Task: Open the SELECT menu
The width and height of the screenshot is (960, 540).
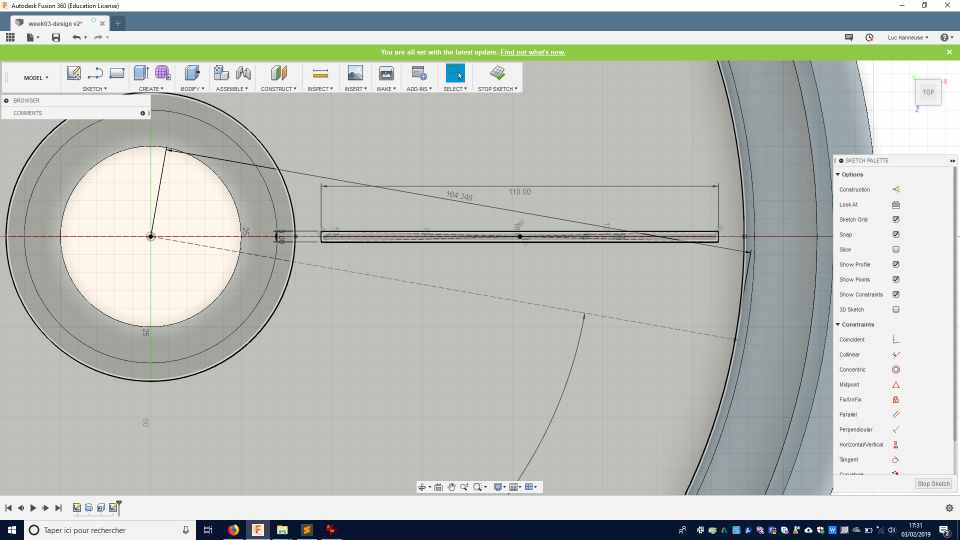Action: (455, 89)
